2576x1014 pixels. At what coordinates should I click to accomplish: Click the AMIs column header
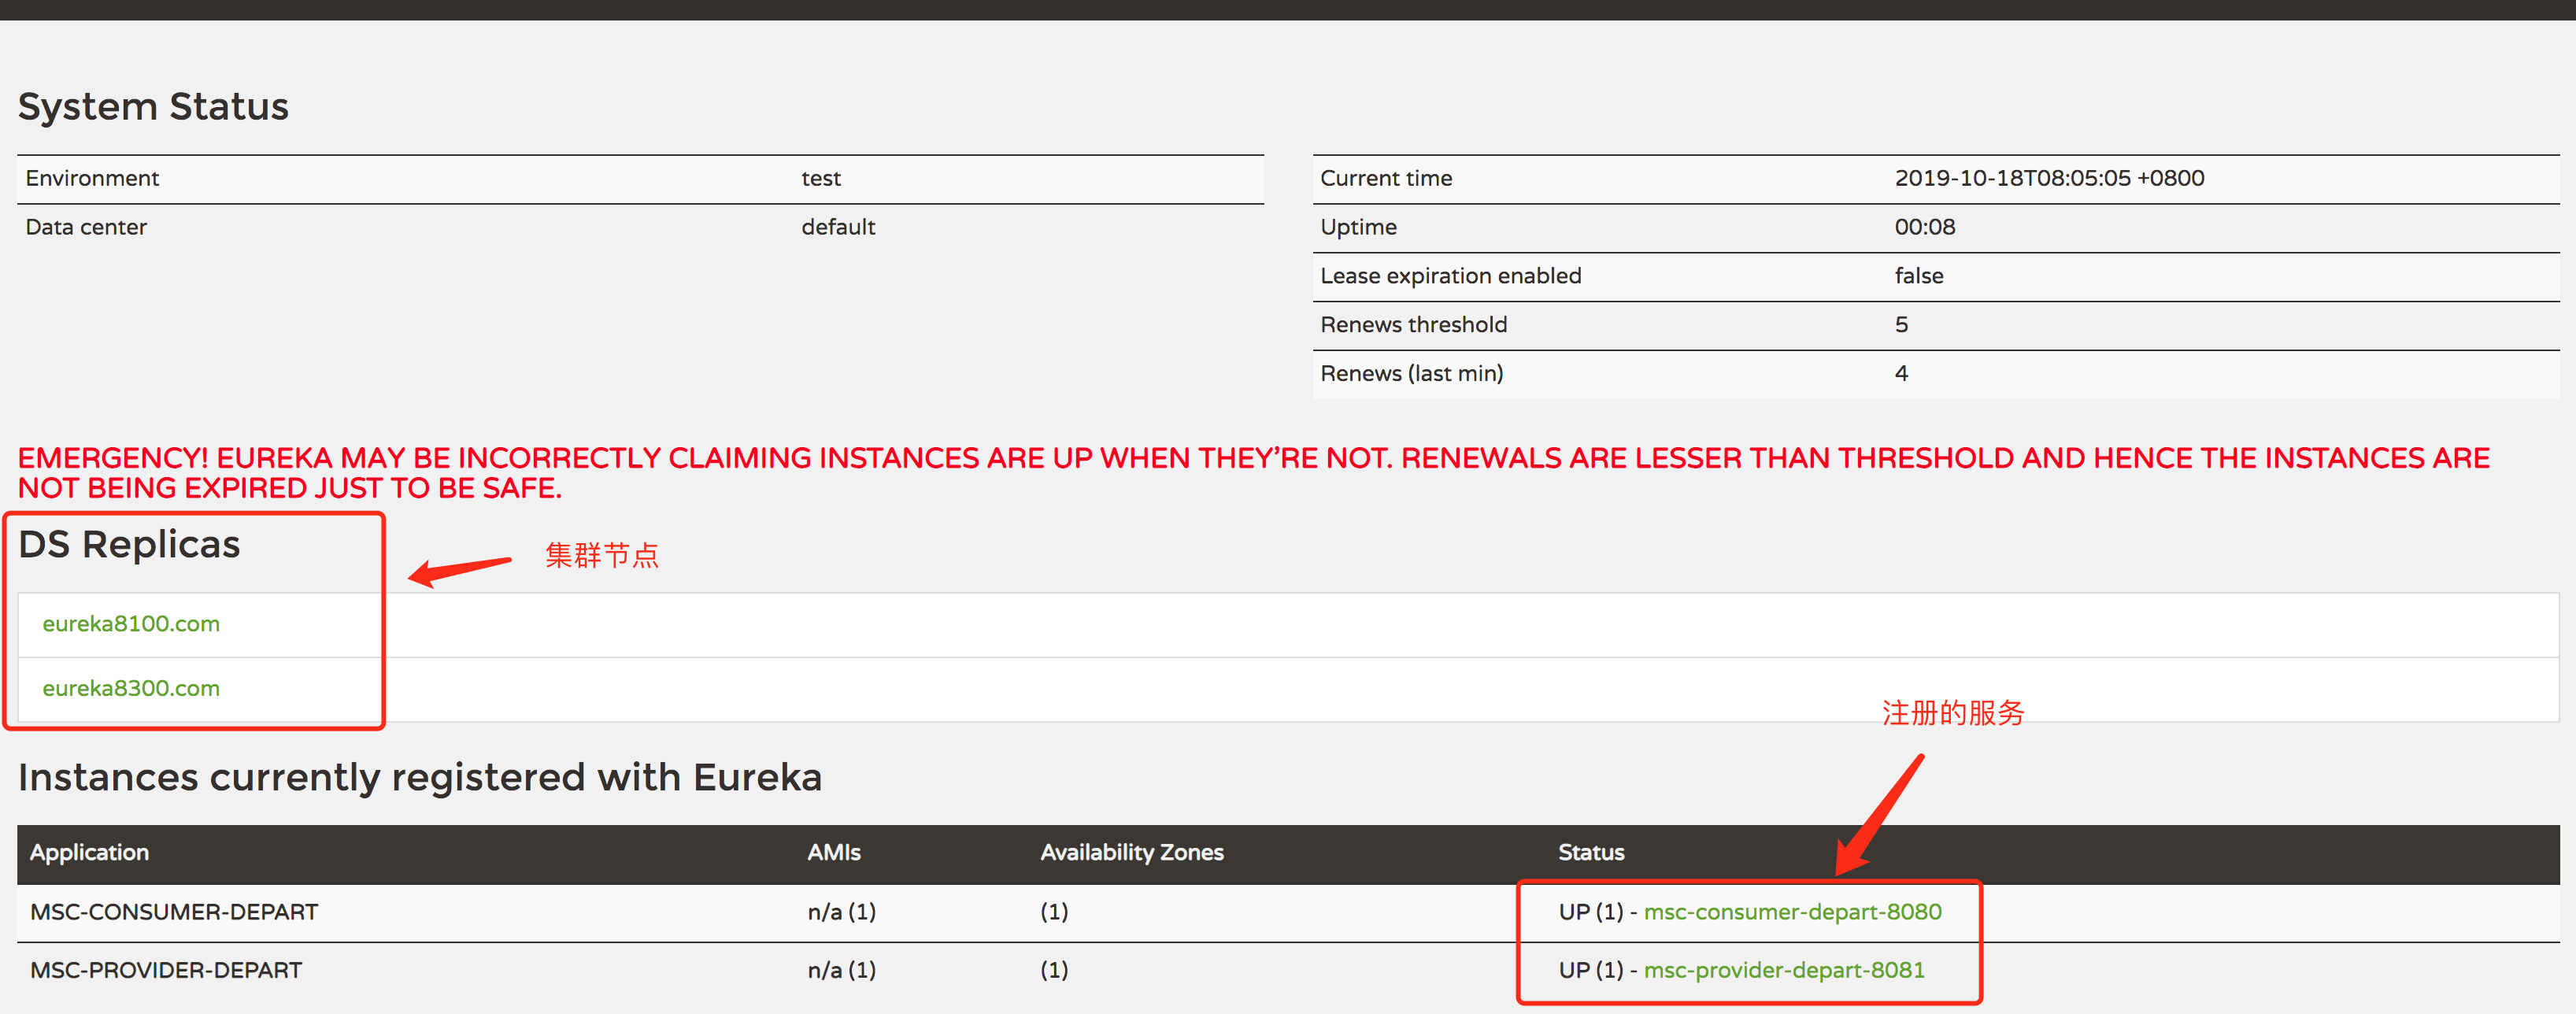pos(833,853)
